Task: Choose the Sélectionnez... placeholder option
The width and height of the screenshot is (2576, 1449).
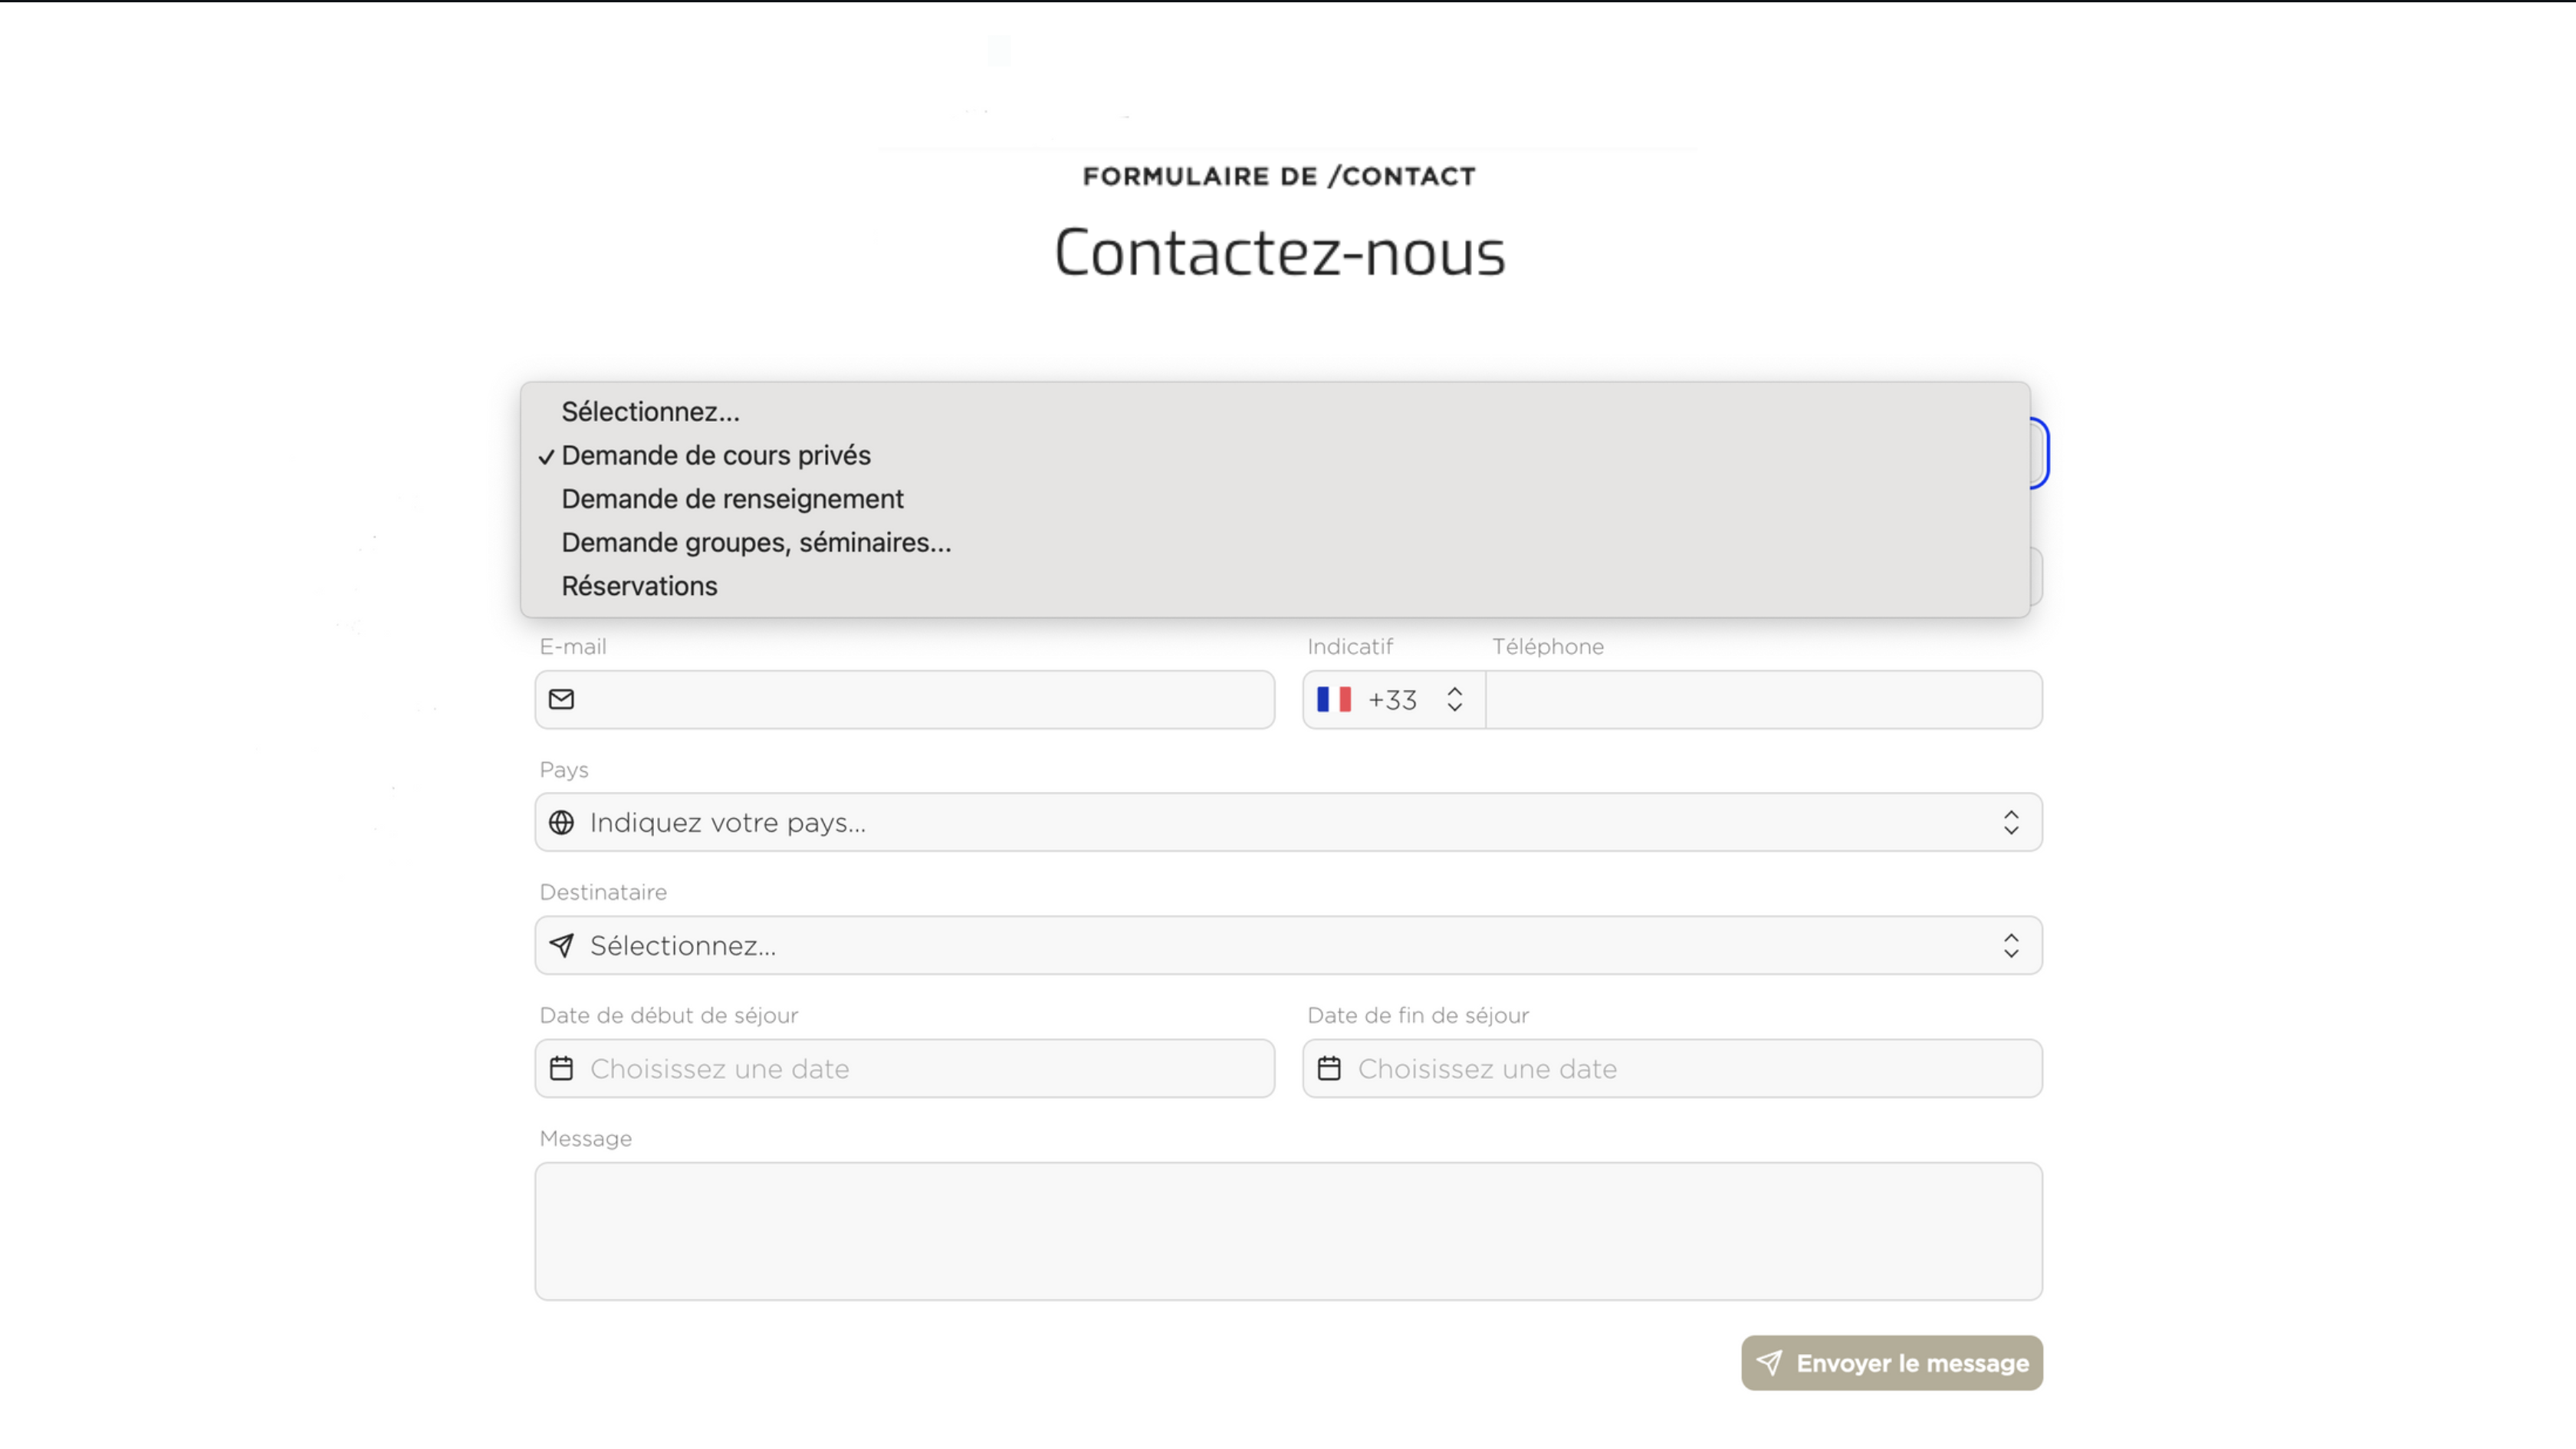Action: 650,412
